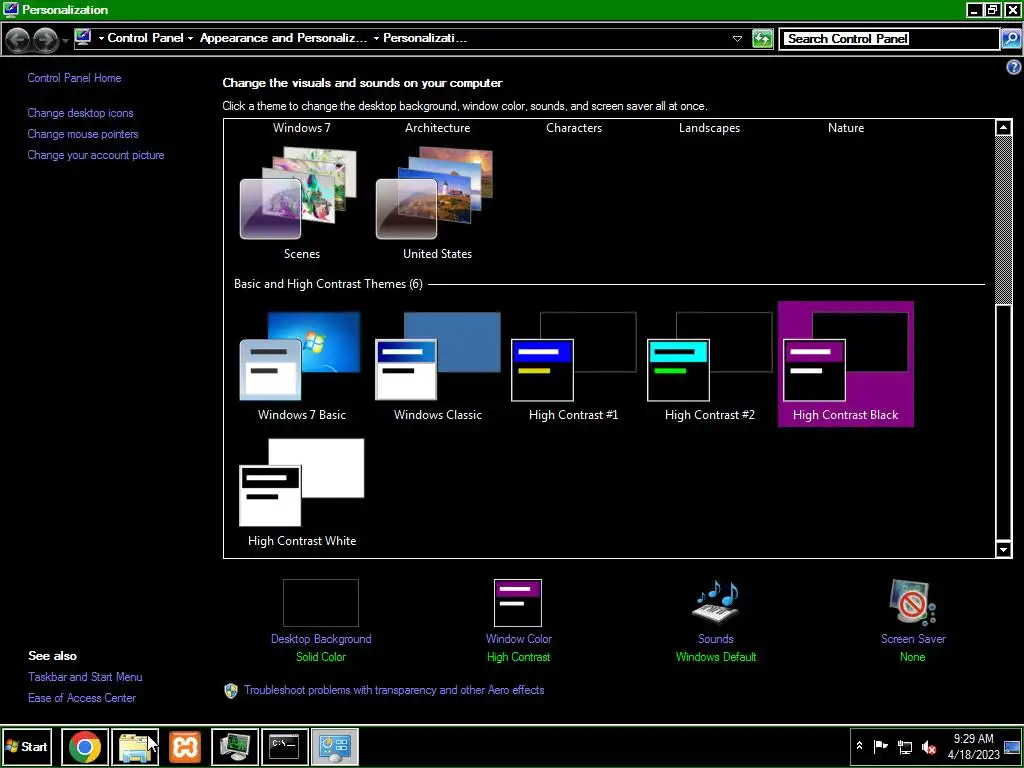The image size is (1024, 768).
Task: Click the search magnifier button
Action: coord(1011,39)
